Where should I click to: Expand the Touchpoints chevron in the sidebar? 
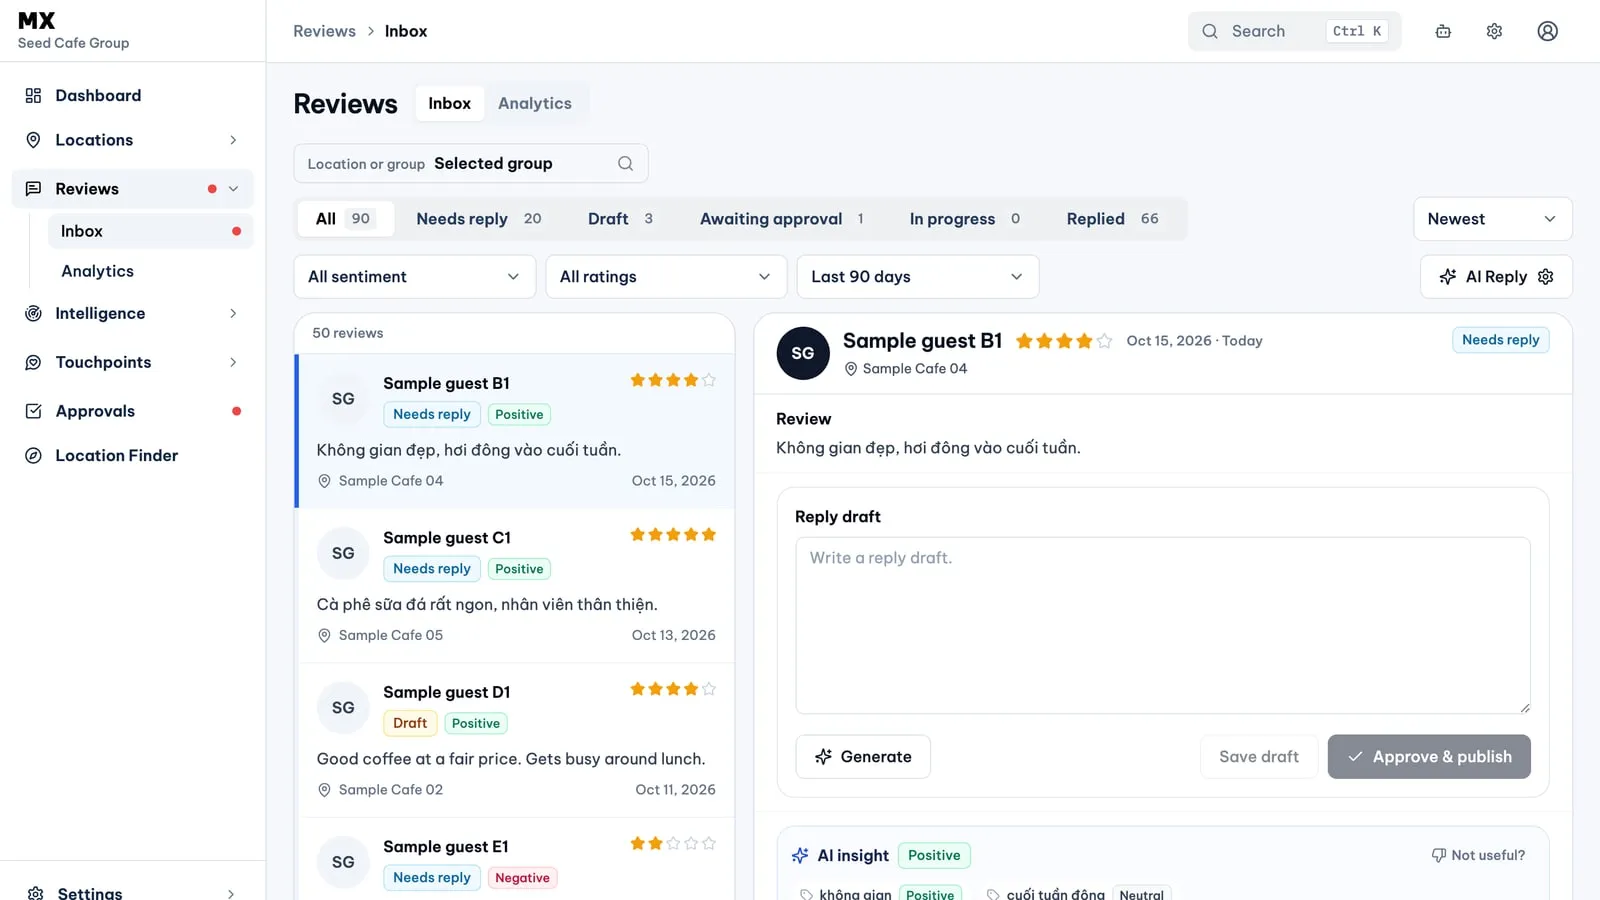233,362
